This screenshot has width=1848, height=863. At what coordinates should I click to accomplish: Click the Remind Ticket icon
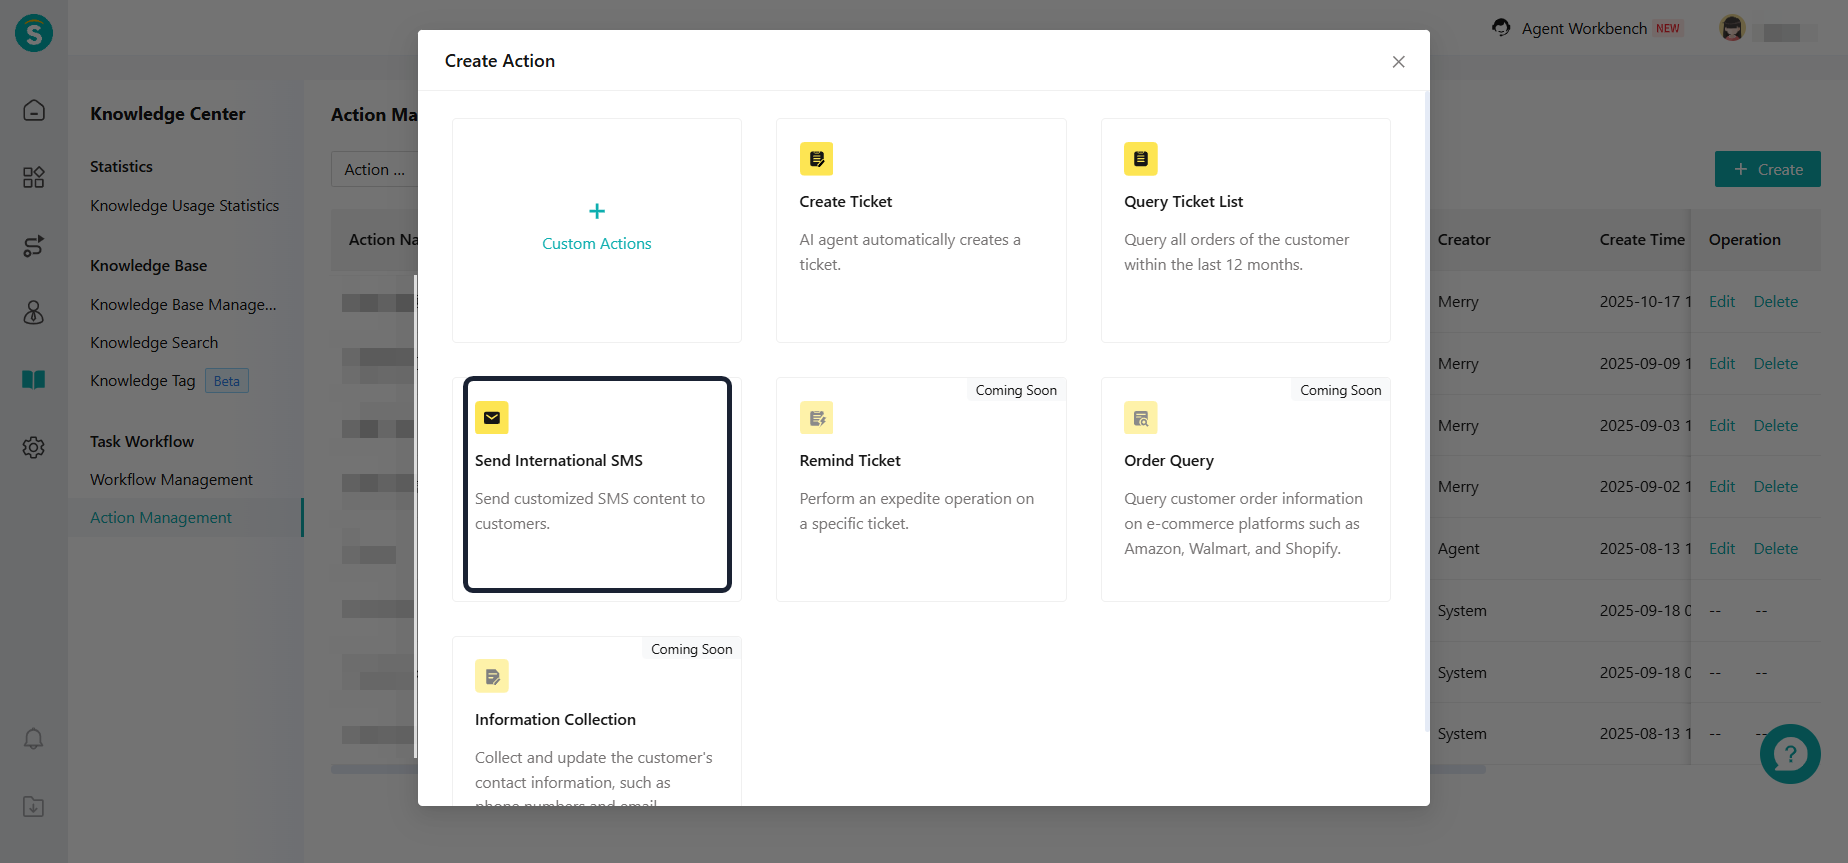pyautogui.click(x=816, y=418)
